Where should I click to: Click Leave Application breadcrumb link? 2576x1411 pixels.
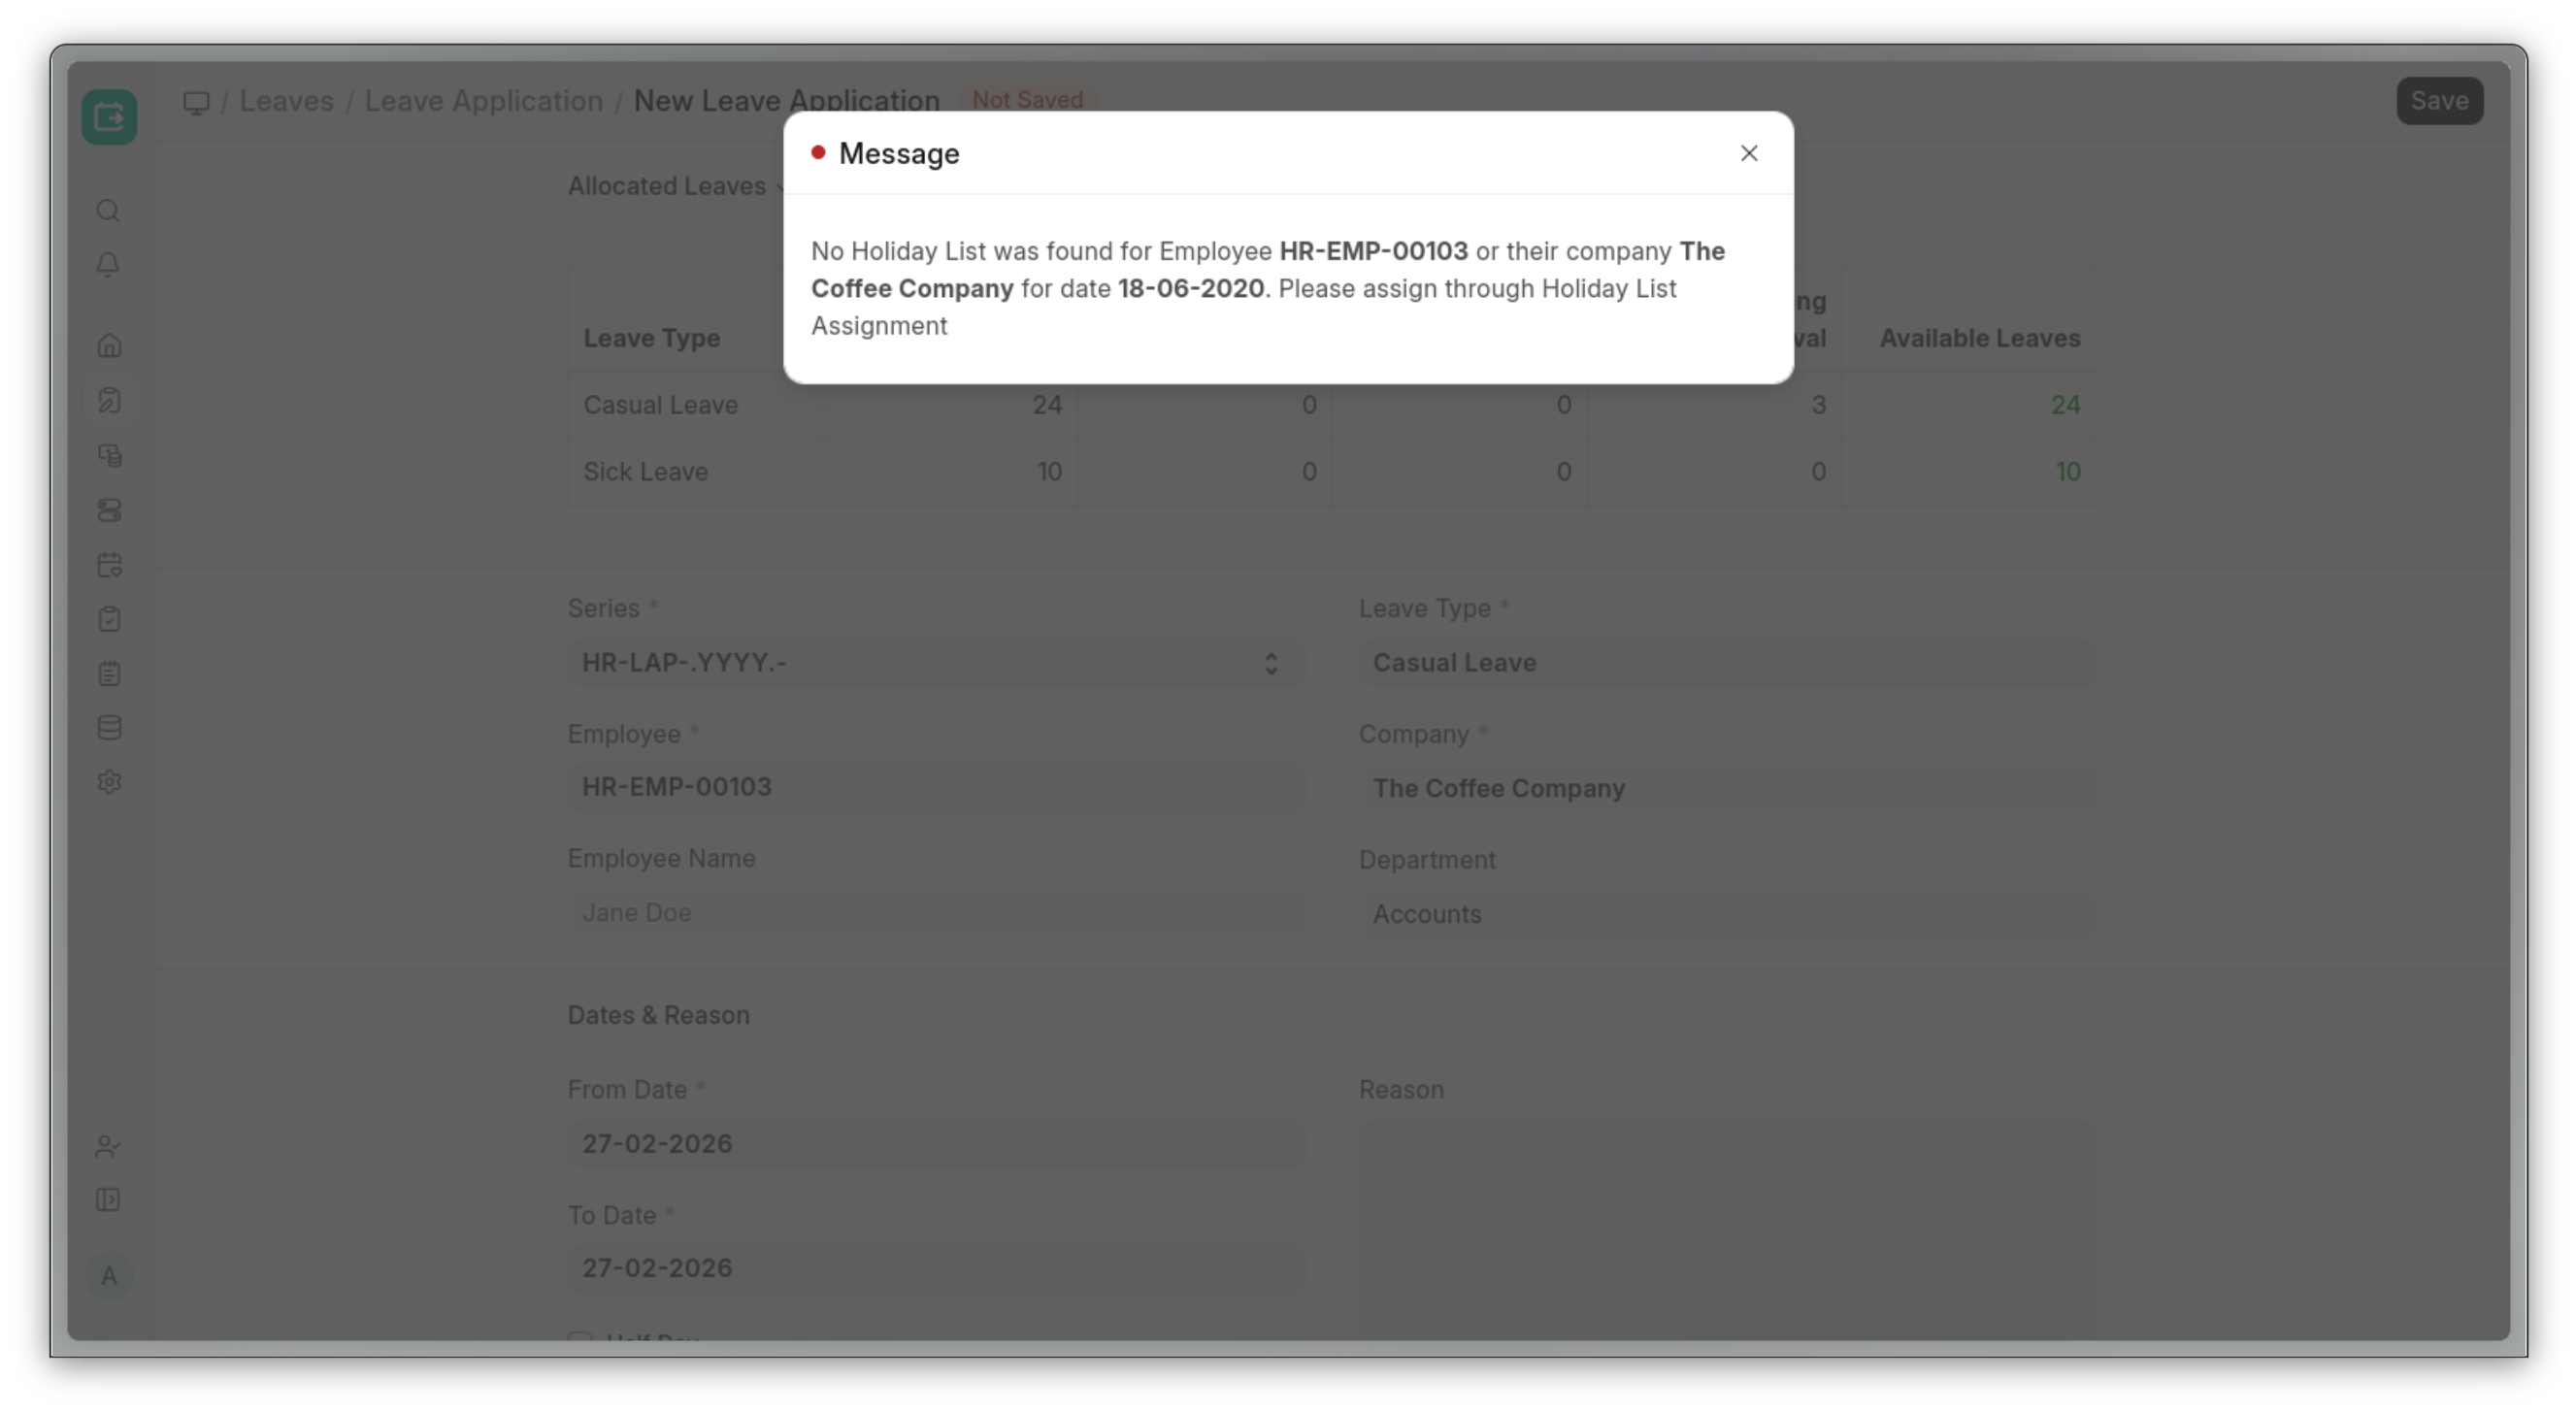(483, 101)
